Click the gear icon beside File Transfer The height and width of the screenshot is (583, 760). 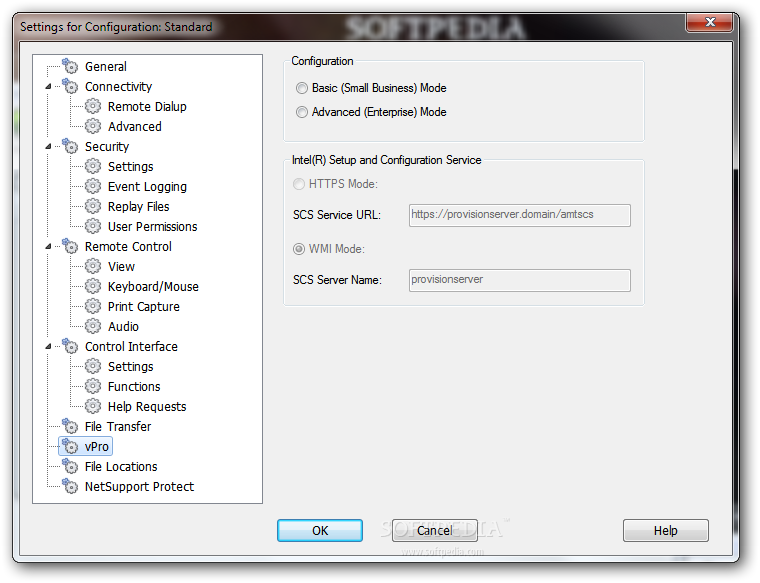click(70, 426)
